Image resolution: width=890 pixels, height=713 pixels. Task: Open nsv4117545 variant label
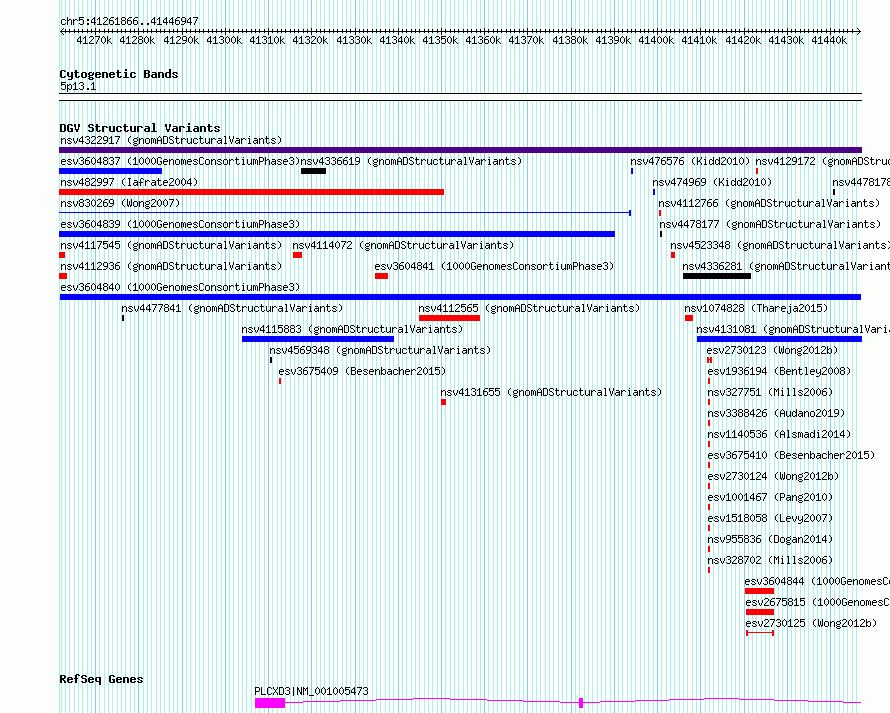[x=171, y=245]
